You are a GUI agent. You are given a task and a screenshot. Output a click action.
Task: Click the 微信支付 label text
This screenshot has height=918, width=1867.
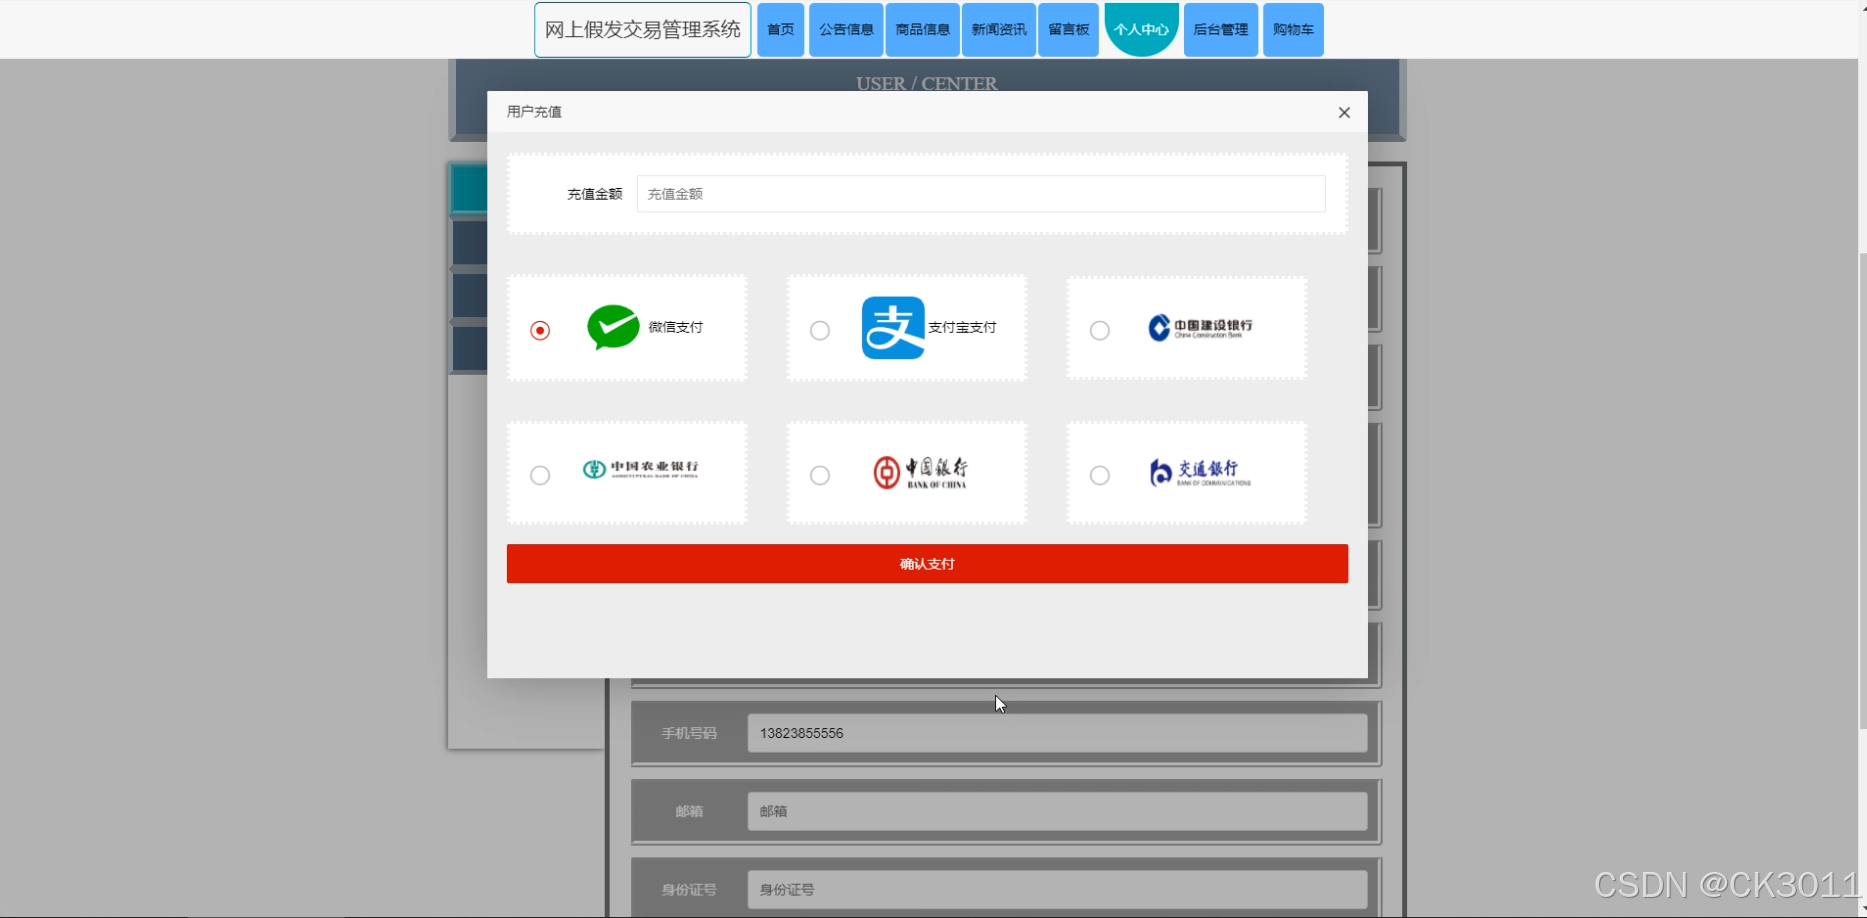click(x=676, y=327)
